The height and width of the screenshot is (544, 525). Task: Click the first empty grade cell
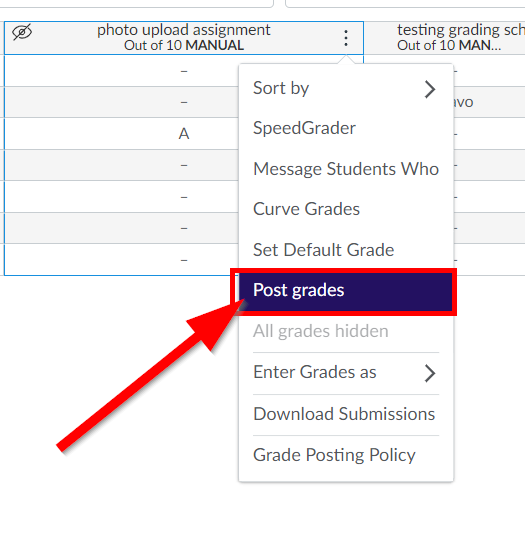(121, 71)
